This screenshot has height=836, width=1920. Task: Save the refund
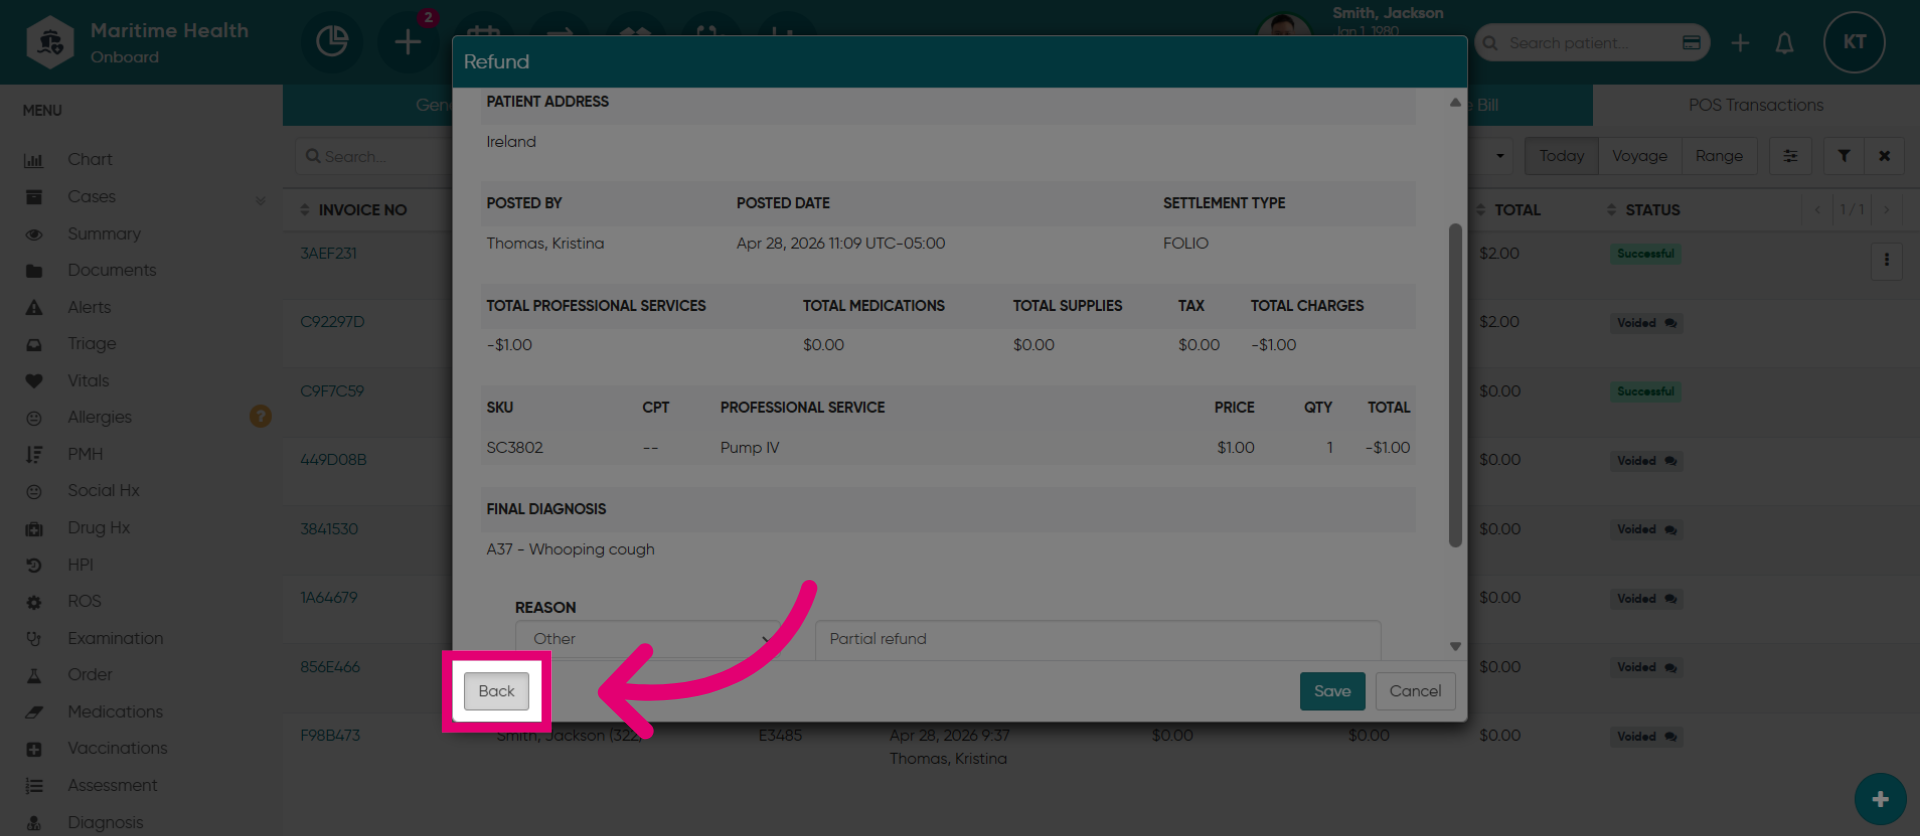tap(1332, 691)
